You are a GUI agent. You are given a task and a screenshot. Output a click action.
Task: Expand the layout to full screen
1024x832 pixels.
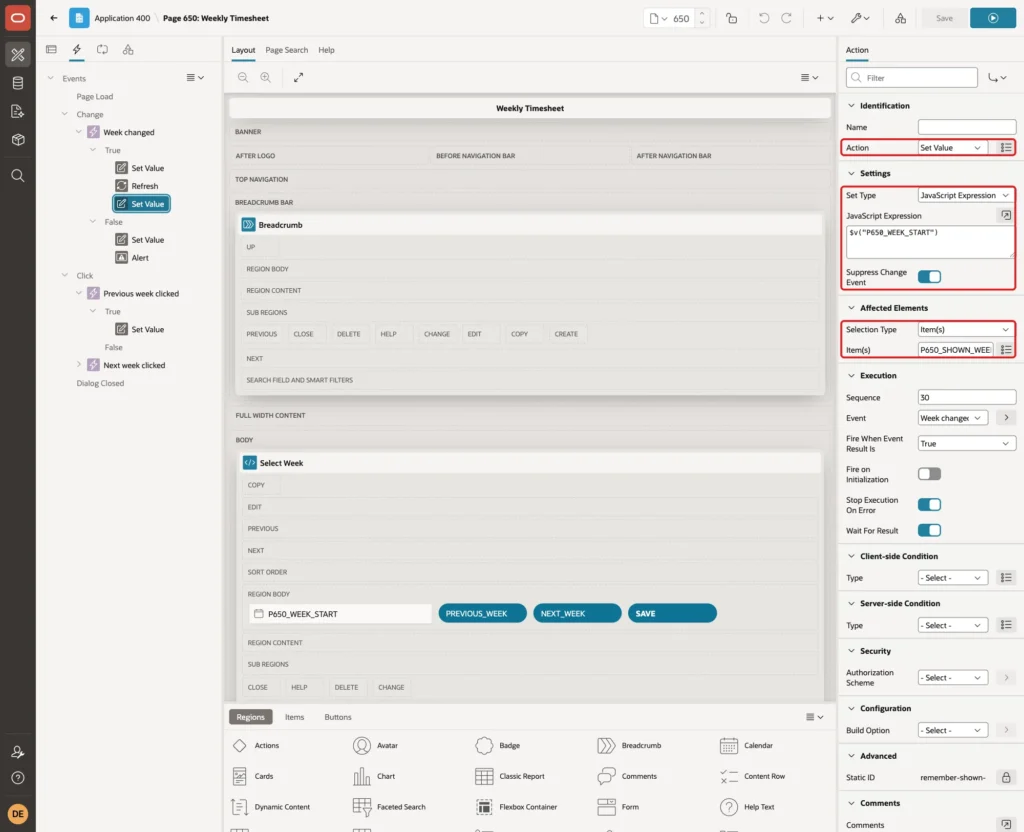pos(298,77)
